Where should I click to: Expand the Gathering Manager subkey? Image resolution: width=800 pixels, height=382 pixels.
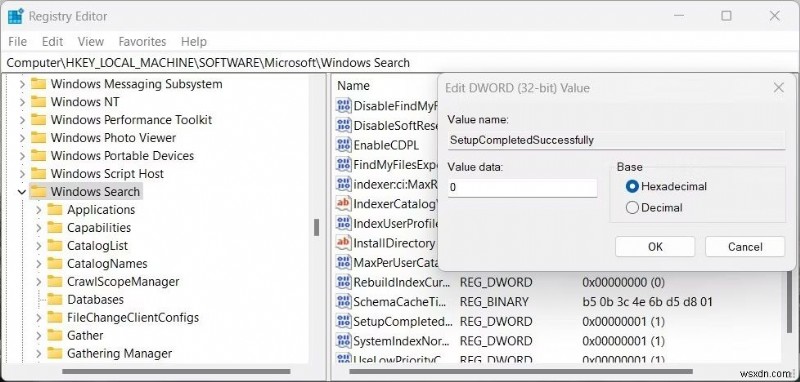[39, 353]
